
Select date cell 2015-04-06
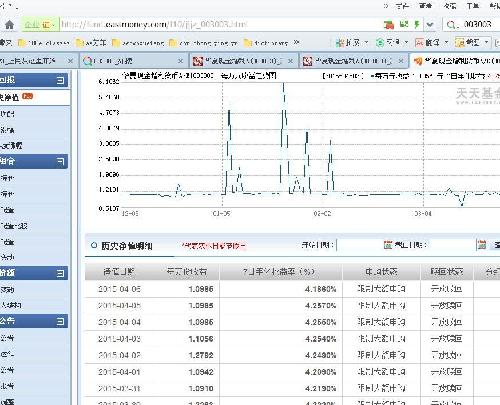tap(119, 289)
